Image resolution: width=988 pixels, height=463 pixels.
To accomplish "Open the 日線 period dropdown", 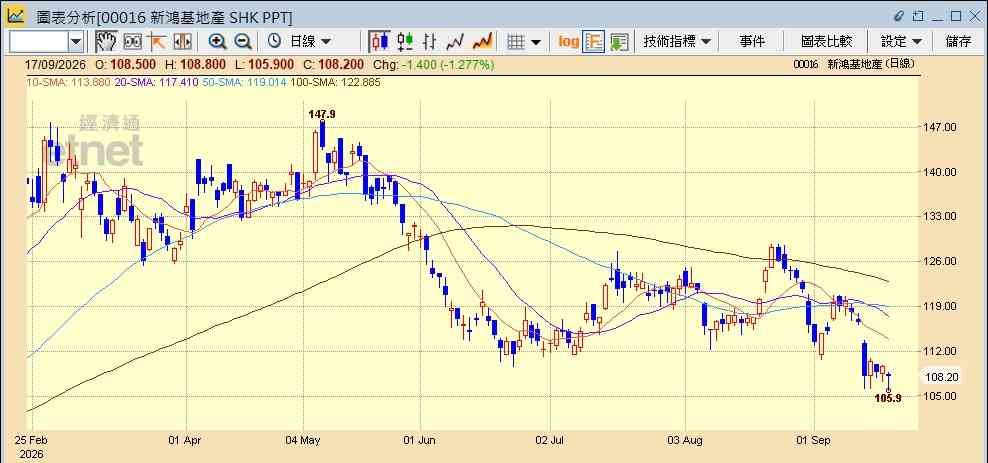I will (310, 42).
